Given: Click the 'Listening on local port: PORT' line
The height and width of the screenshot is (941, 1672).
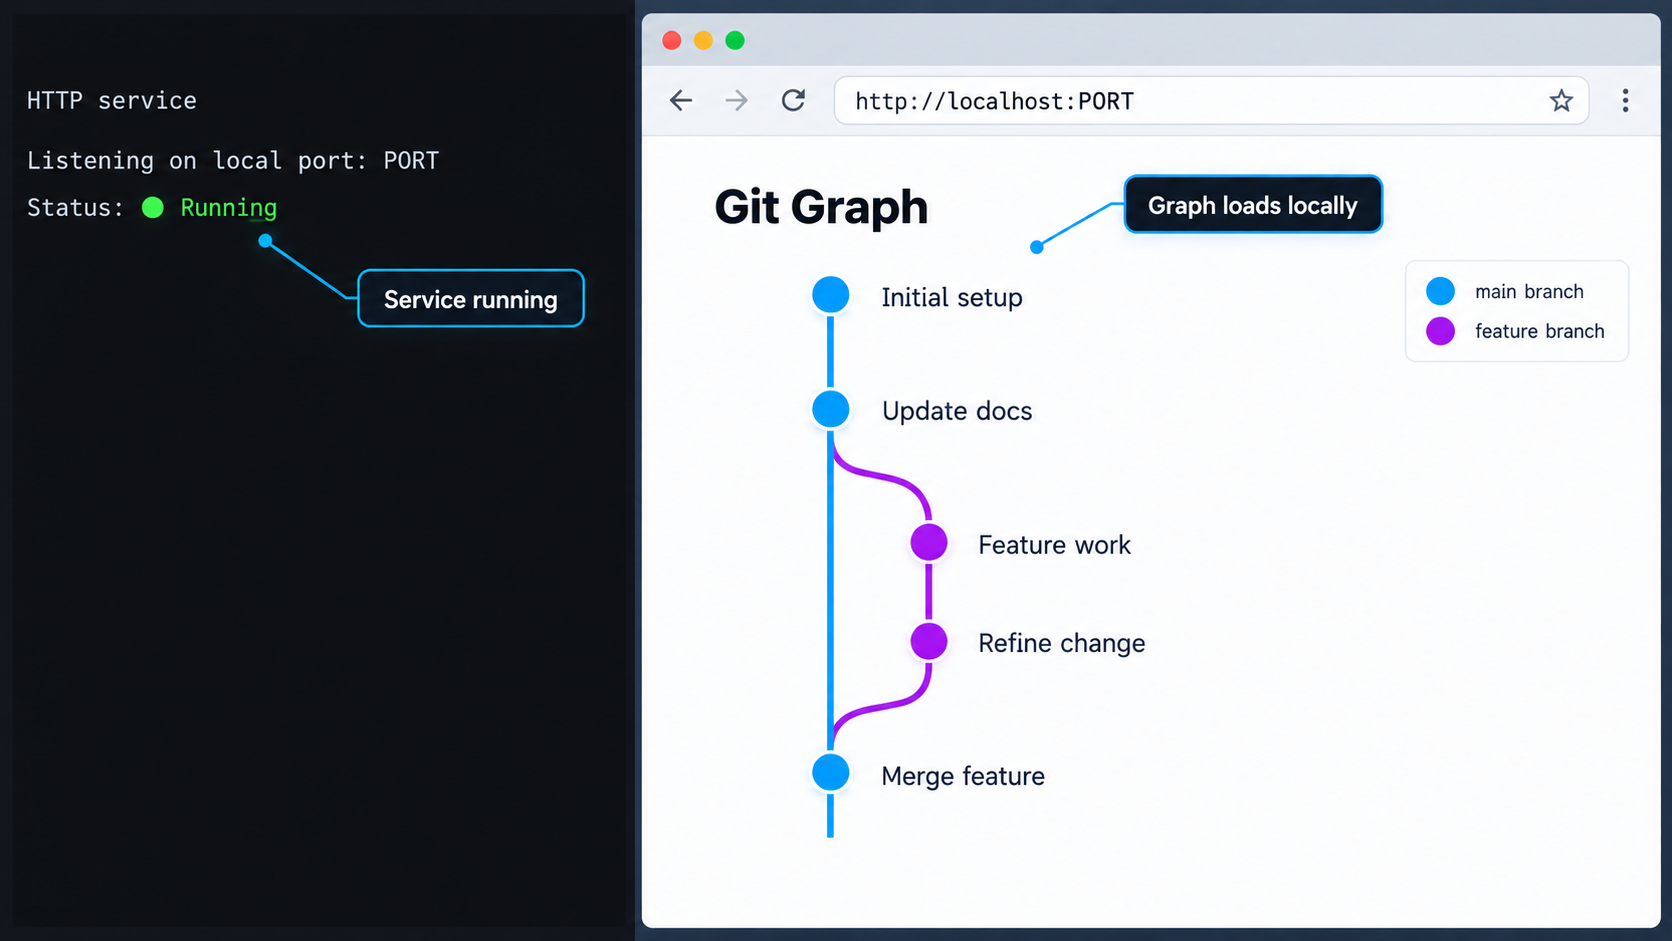Looking at the screenshot, I should pos(233,161).
